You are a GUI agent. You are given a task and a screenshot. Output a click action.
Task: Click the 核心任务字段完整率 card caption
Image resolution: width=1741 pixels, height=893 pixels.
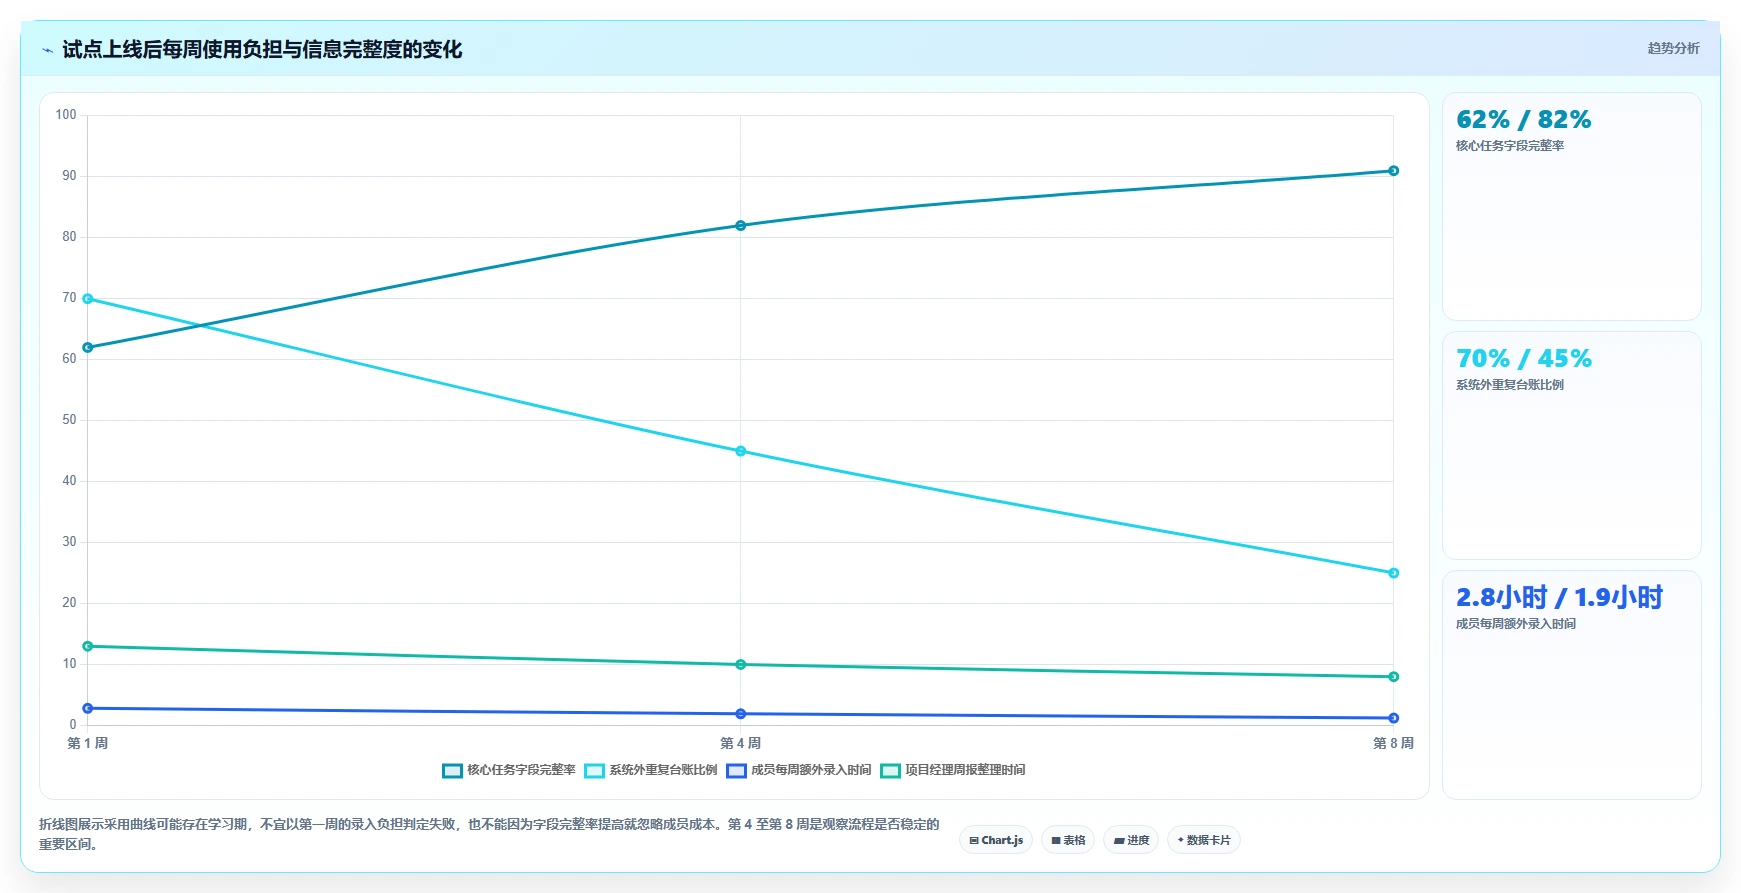pos(1510,146)
